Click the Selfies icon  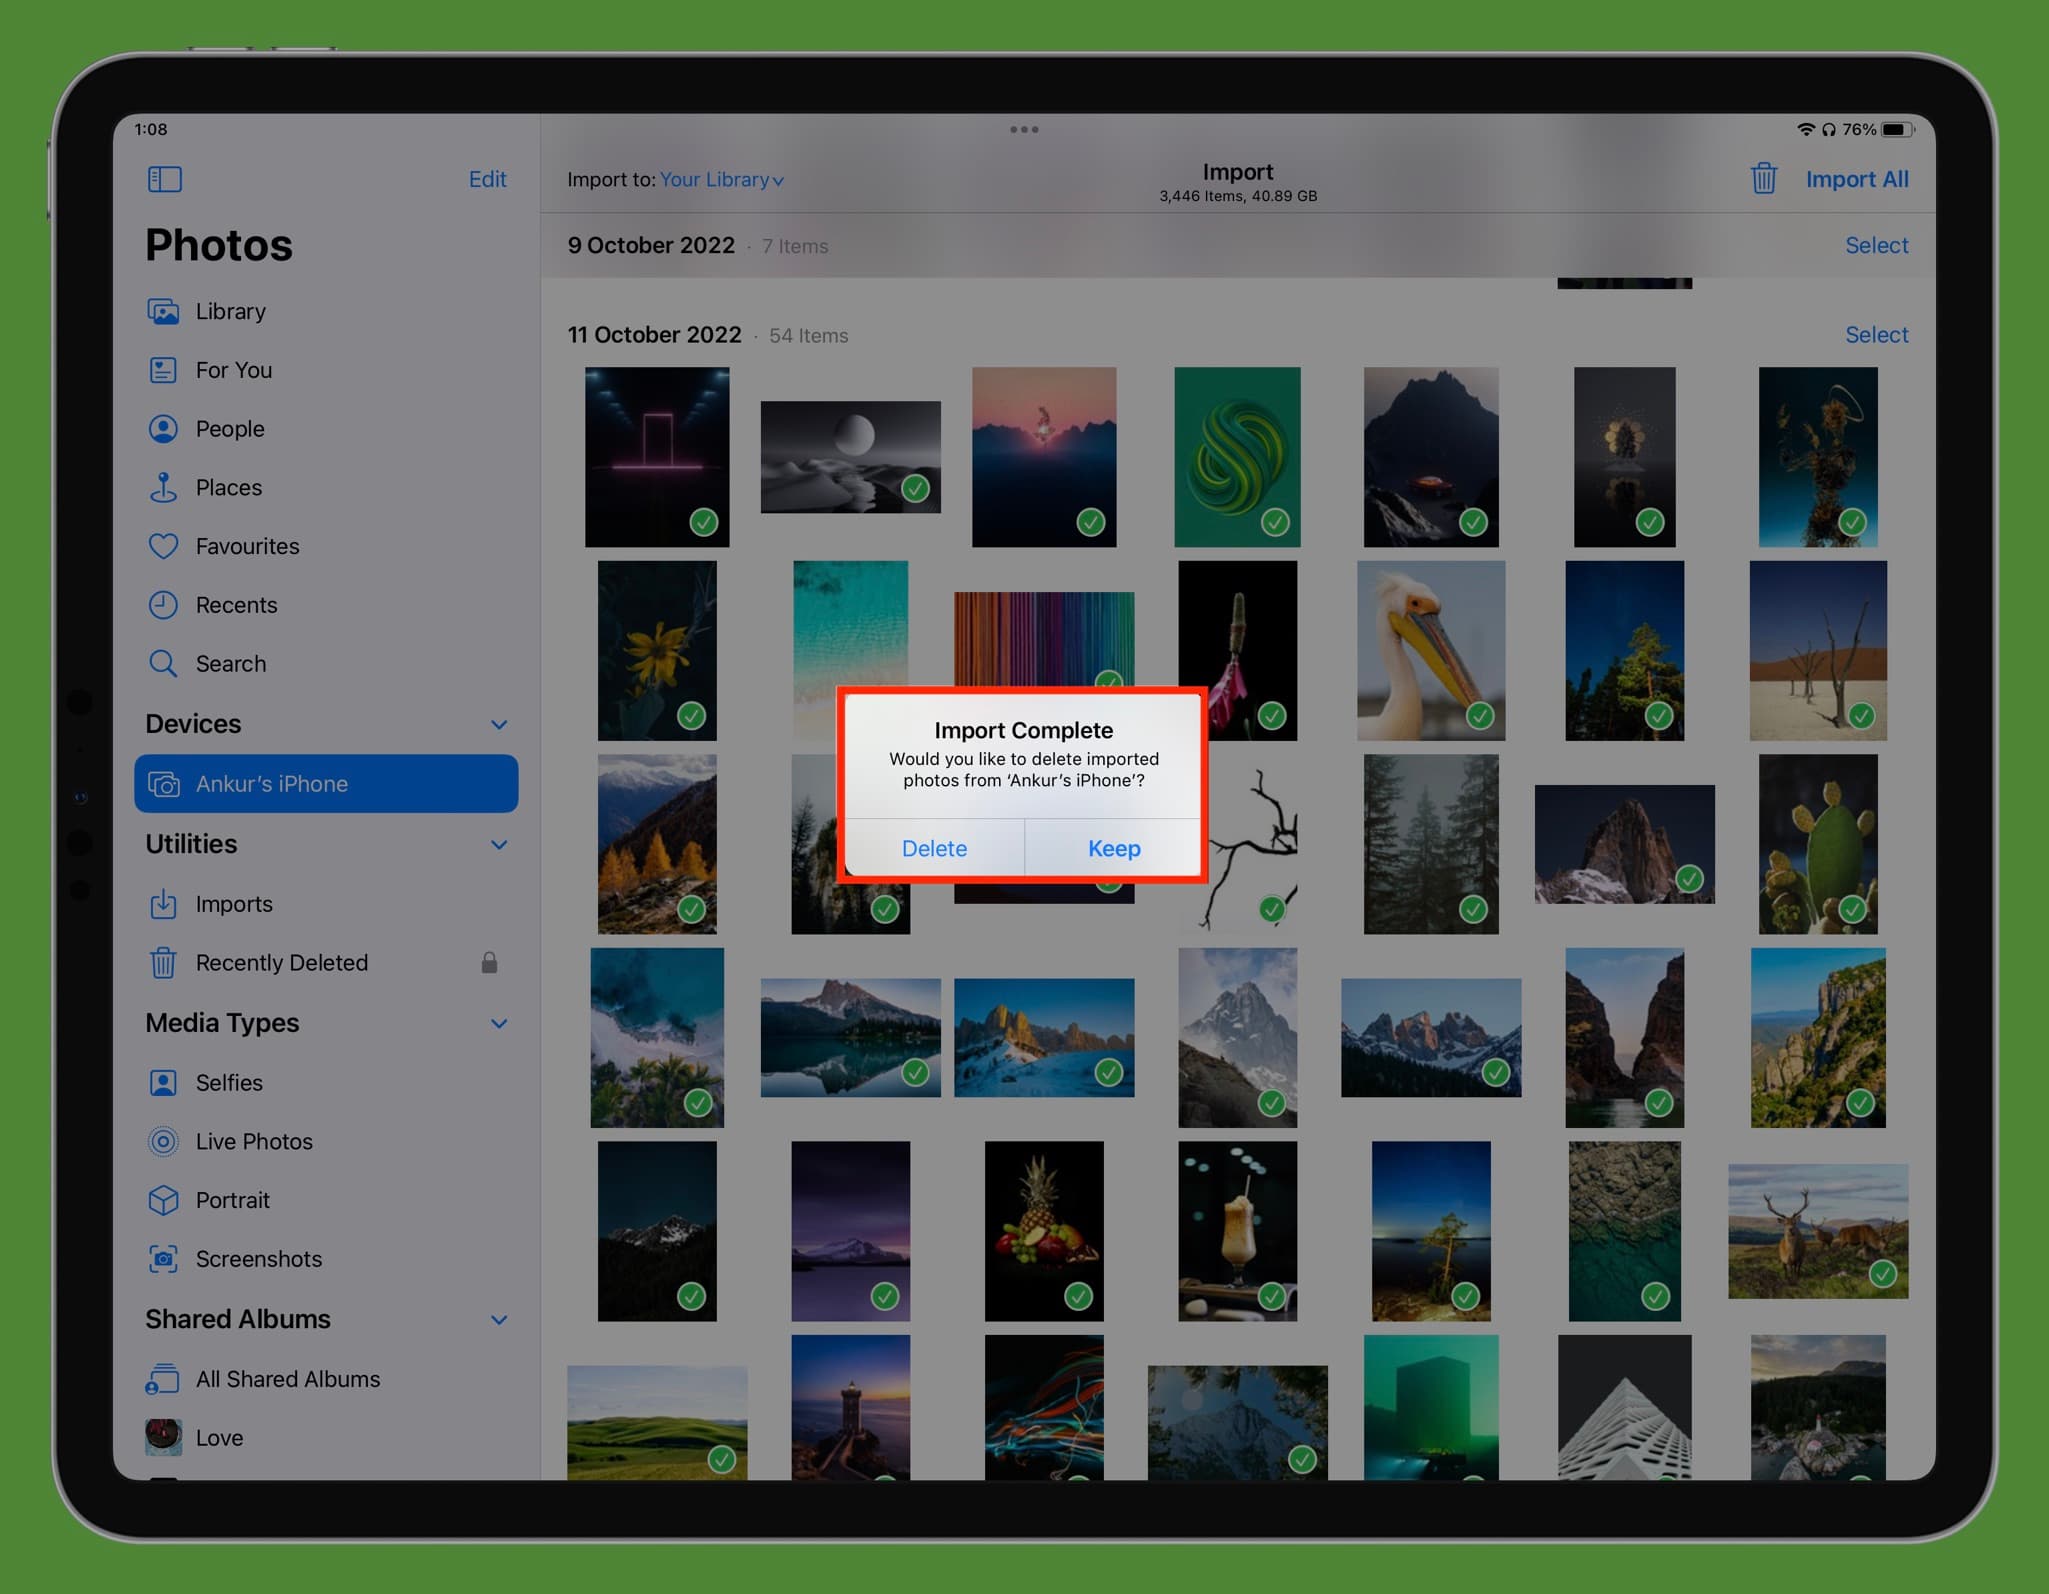[x=163, y=1083]
